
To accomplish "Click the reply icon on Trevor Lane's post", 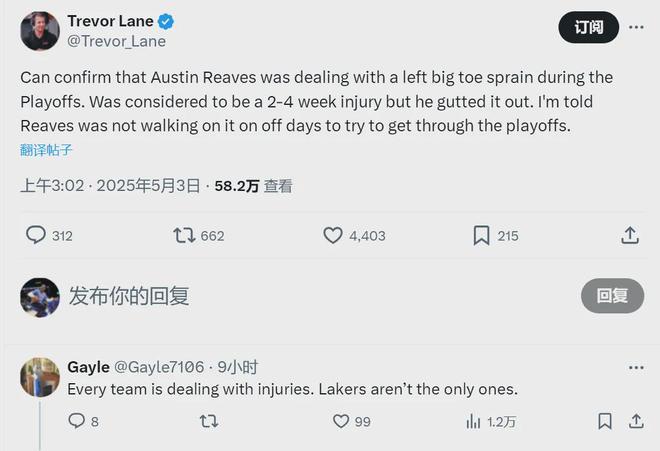I will 36,235.
